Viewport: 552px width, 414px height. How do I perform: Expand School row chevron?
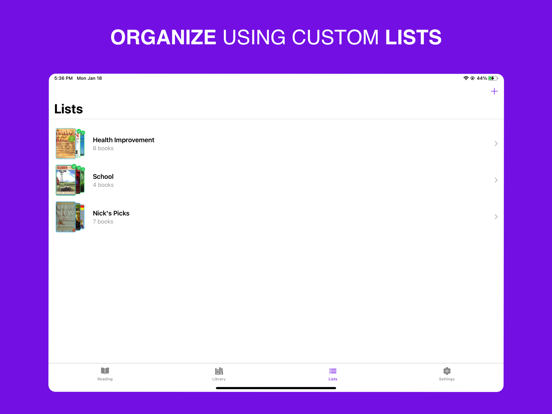point(496,180)
